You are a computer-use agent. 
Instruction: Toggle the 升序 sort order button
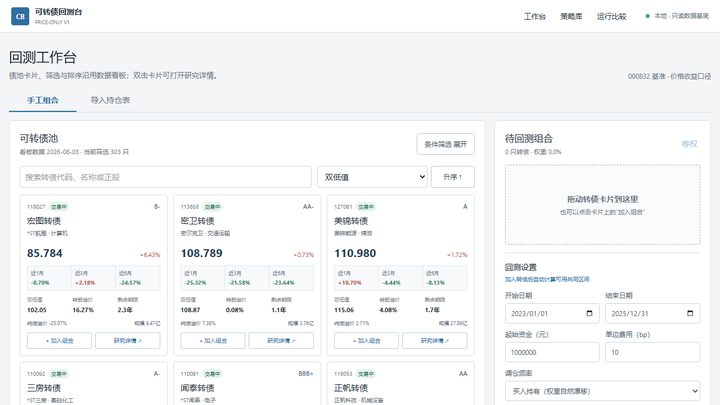(x=452, y=177)
